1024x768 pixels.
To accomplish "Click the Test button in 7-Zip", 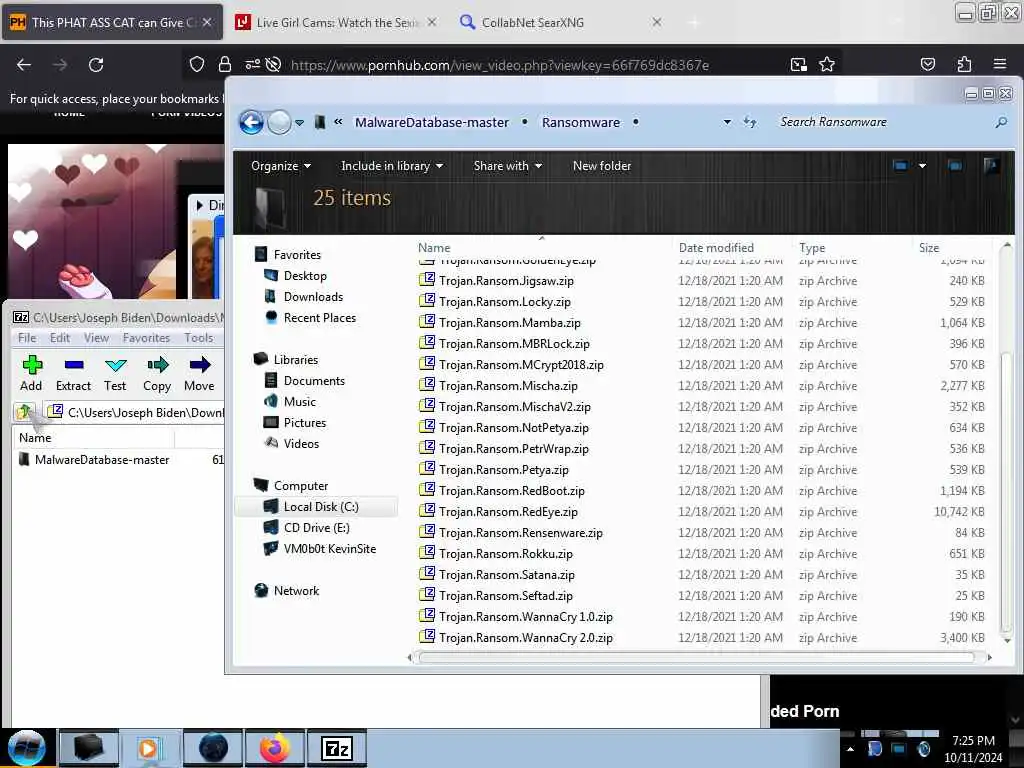I will 115,374.
